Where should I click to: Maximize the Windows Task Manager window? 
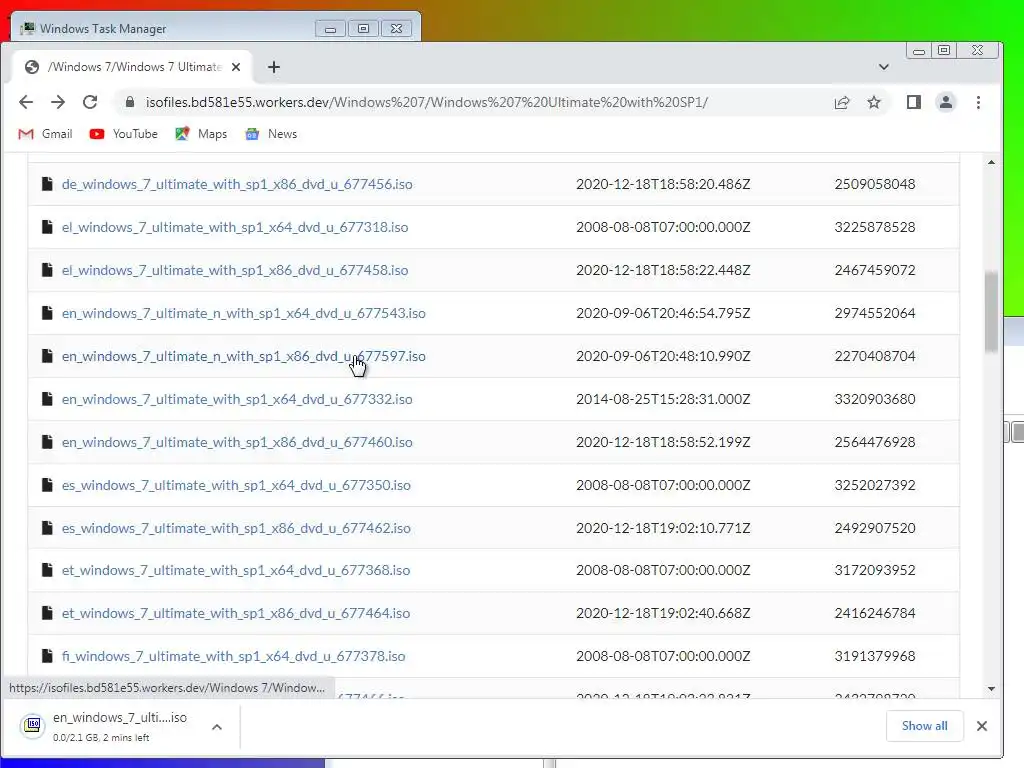(363, 29)
